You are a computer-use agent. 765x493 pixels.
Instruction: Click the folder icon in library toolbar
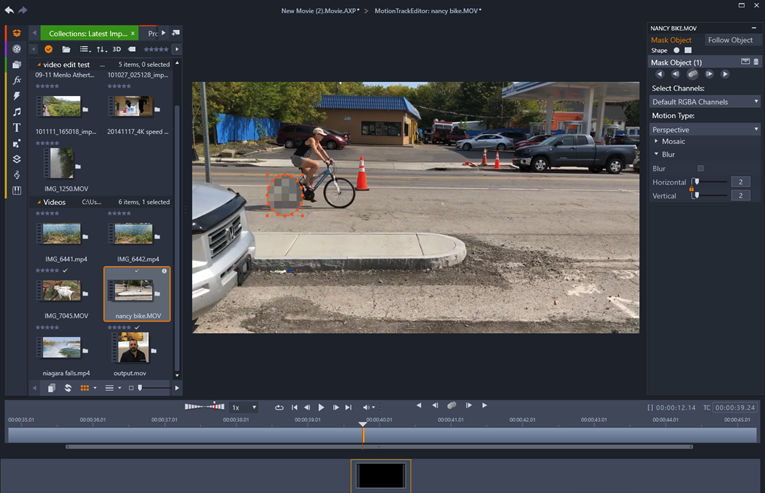(66, 49)
